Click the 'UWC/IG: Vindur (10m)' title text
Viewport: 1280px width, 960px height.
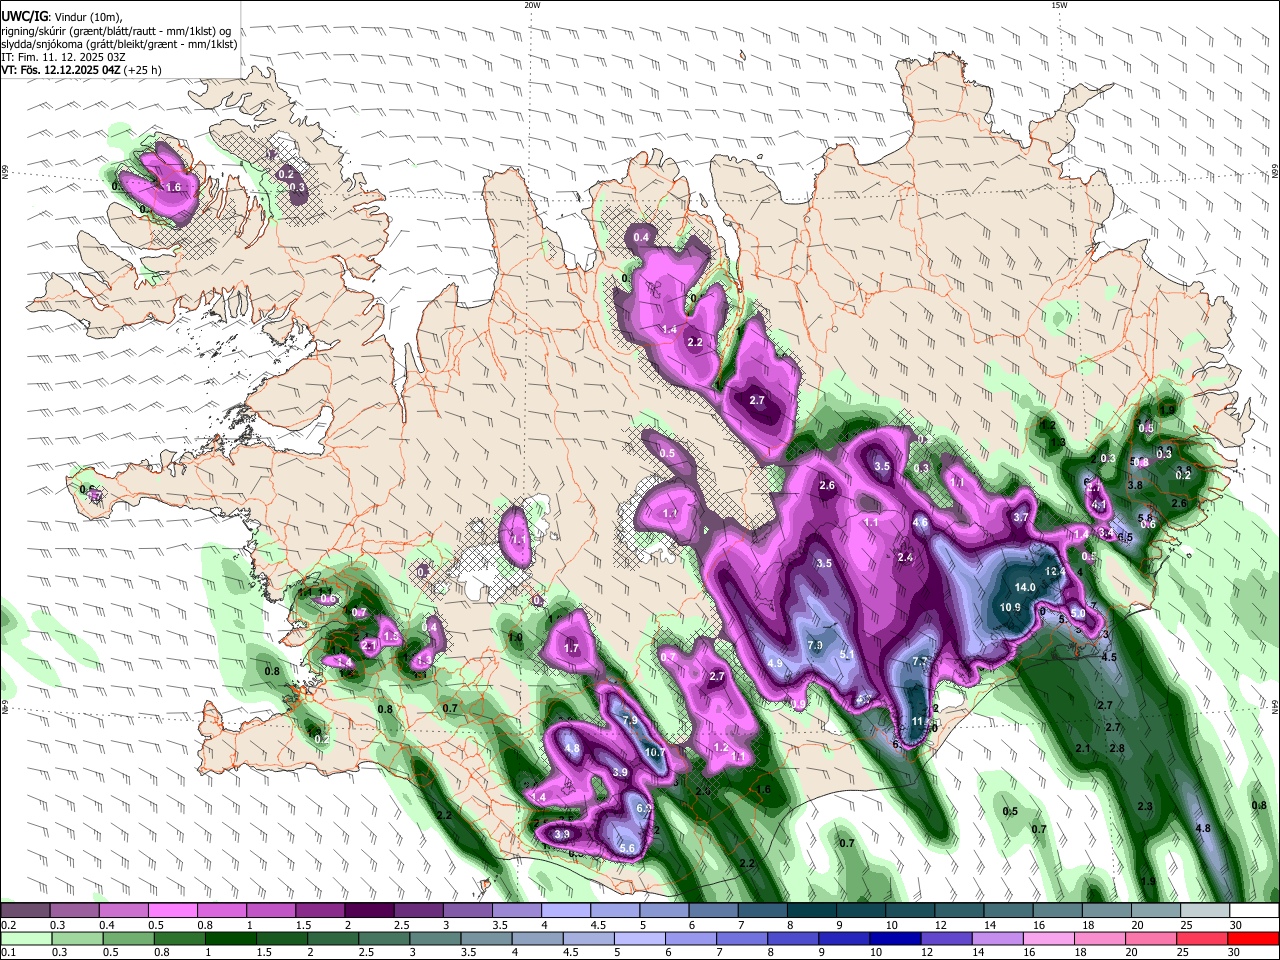pyautogui.click(x=62, y=16)
